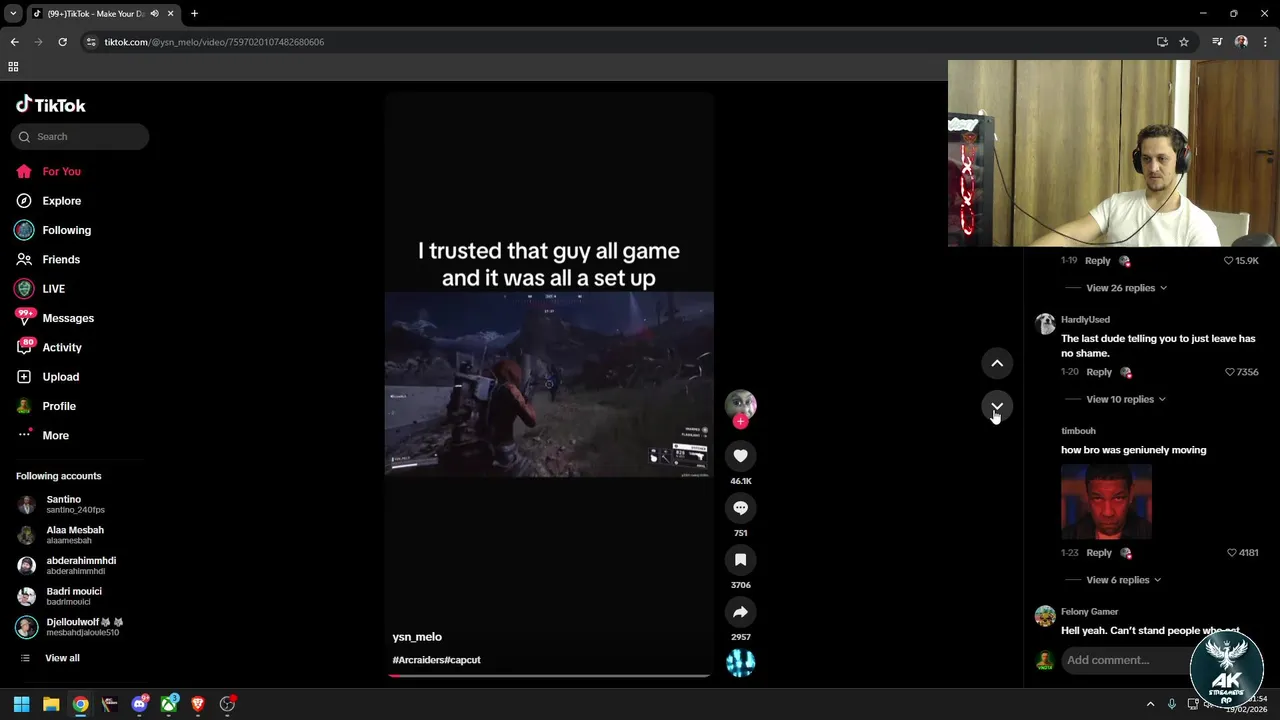Open the Following feed
Image resolution: width=1280 pixels, height=720 pixels.
pos(66,230)
